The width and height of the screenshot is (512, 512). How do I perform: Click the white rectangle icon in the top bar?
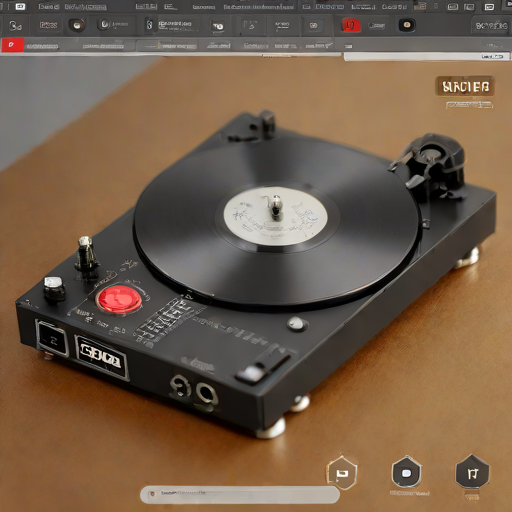pos(20,6)
